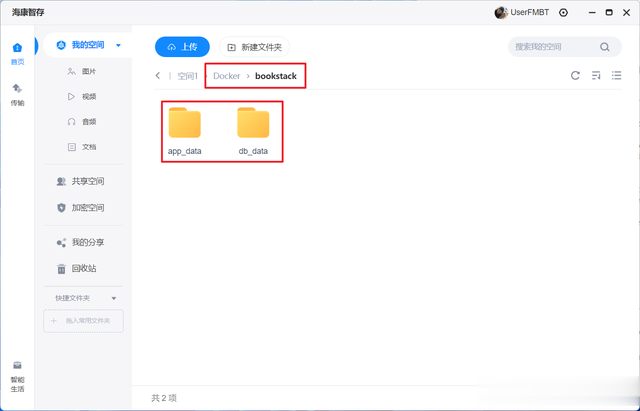Click the 拖入常用文件夹 drop box
640x411 pixels.
point(83,321)
